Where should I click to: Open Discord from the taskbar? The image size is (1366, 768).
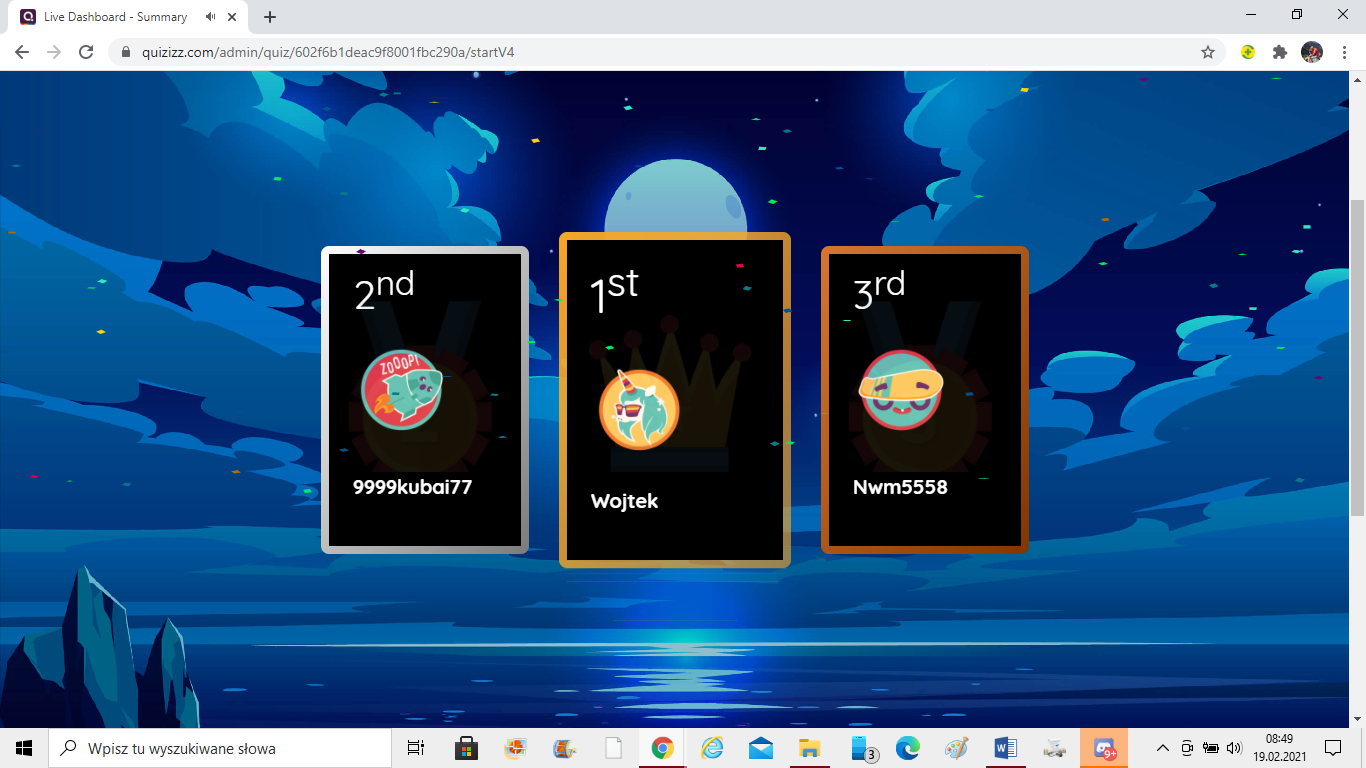pos(1104,748)
